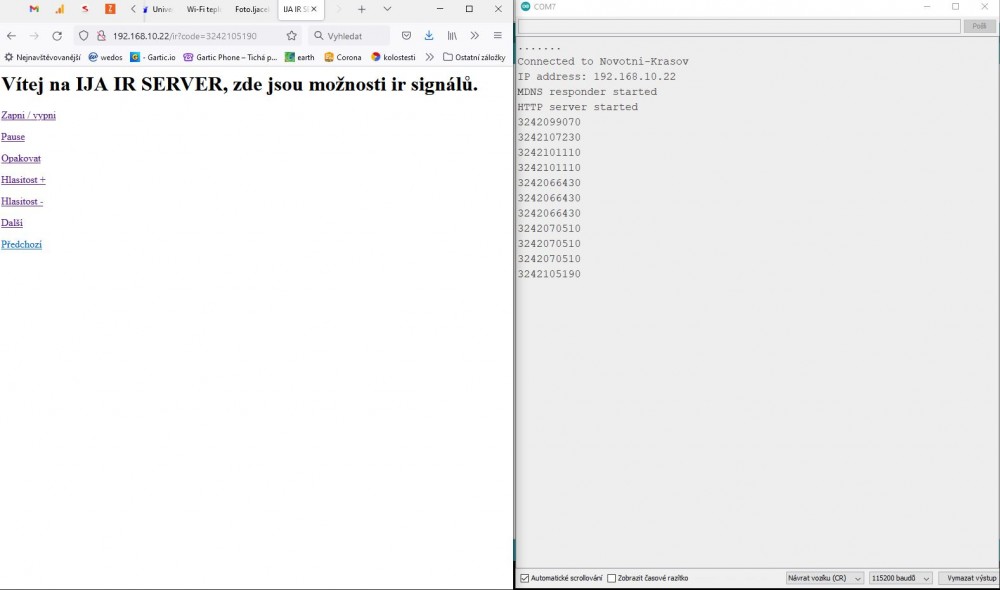Click the Zapni / vypni link
Viewport: 1000px width, 590px height.
coord(28,115)
